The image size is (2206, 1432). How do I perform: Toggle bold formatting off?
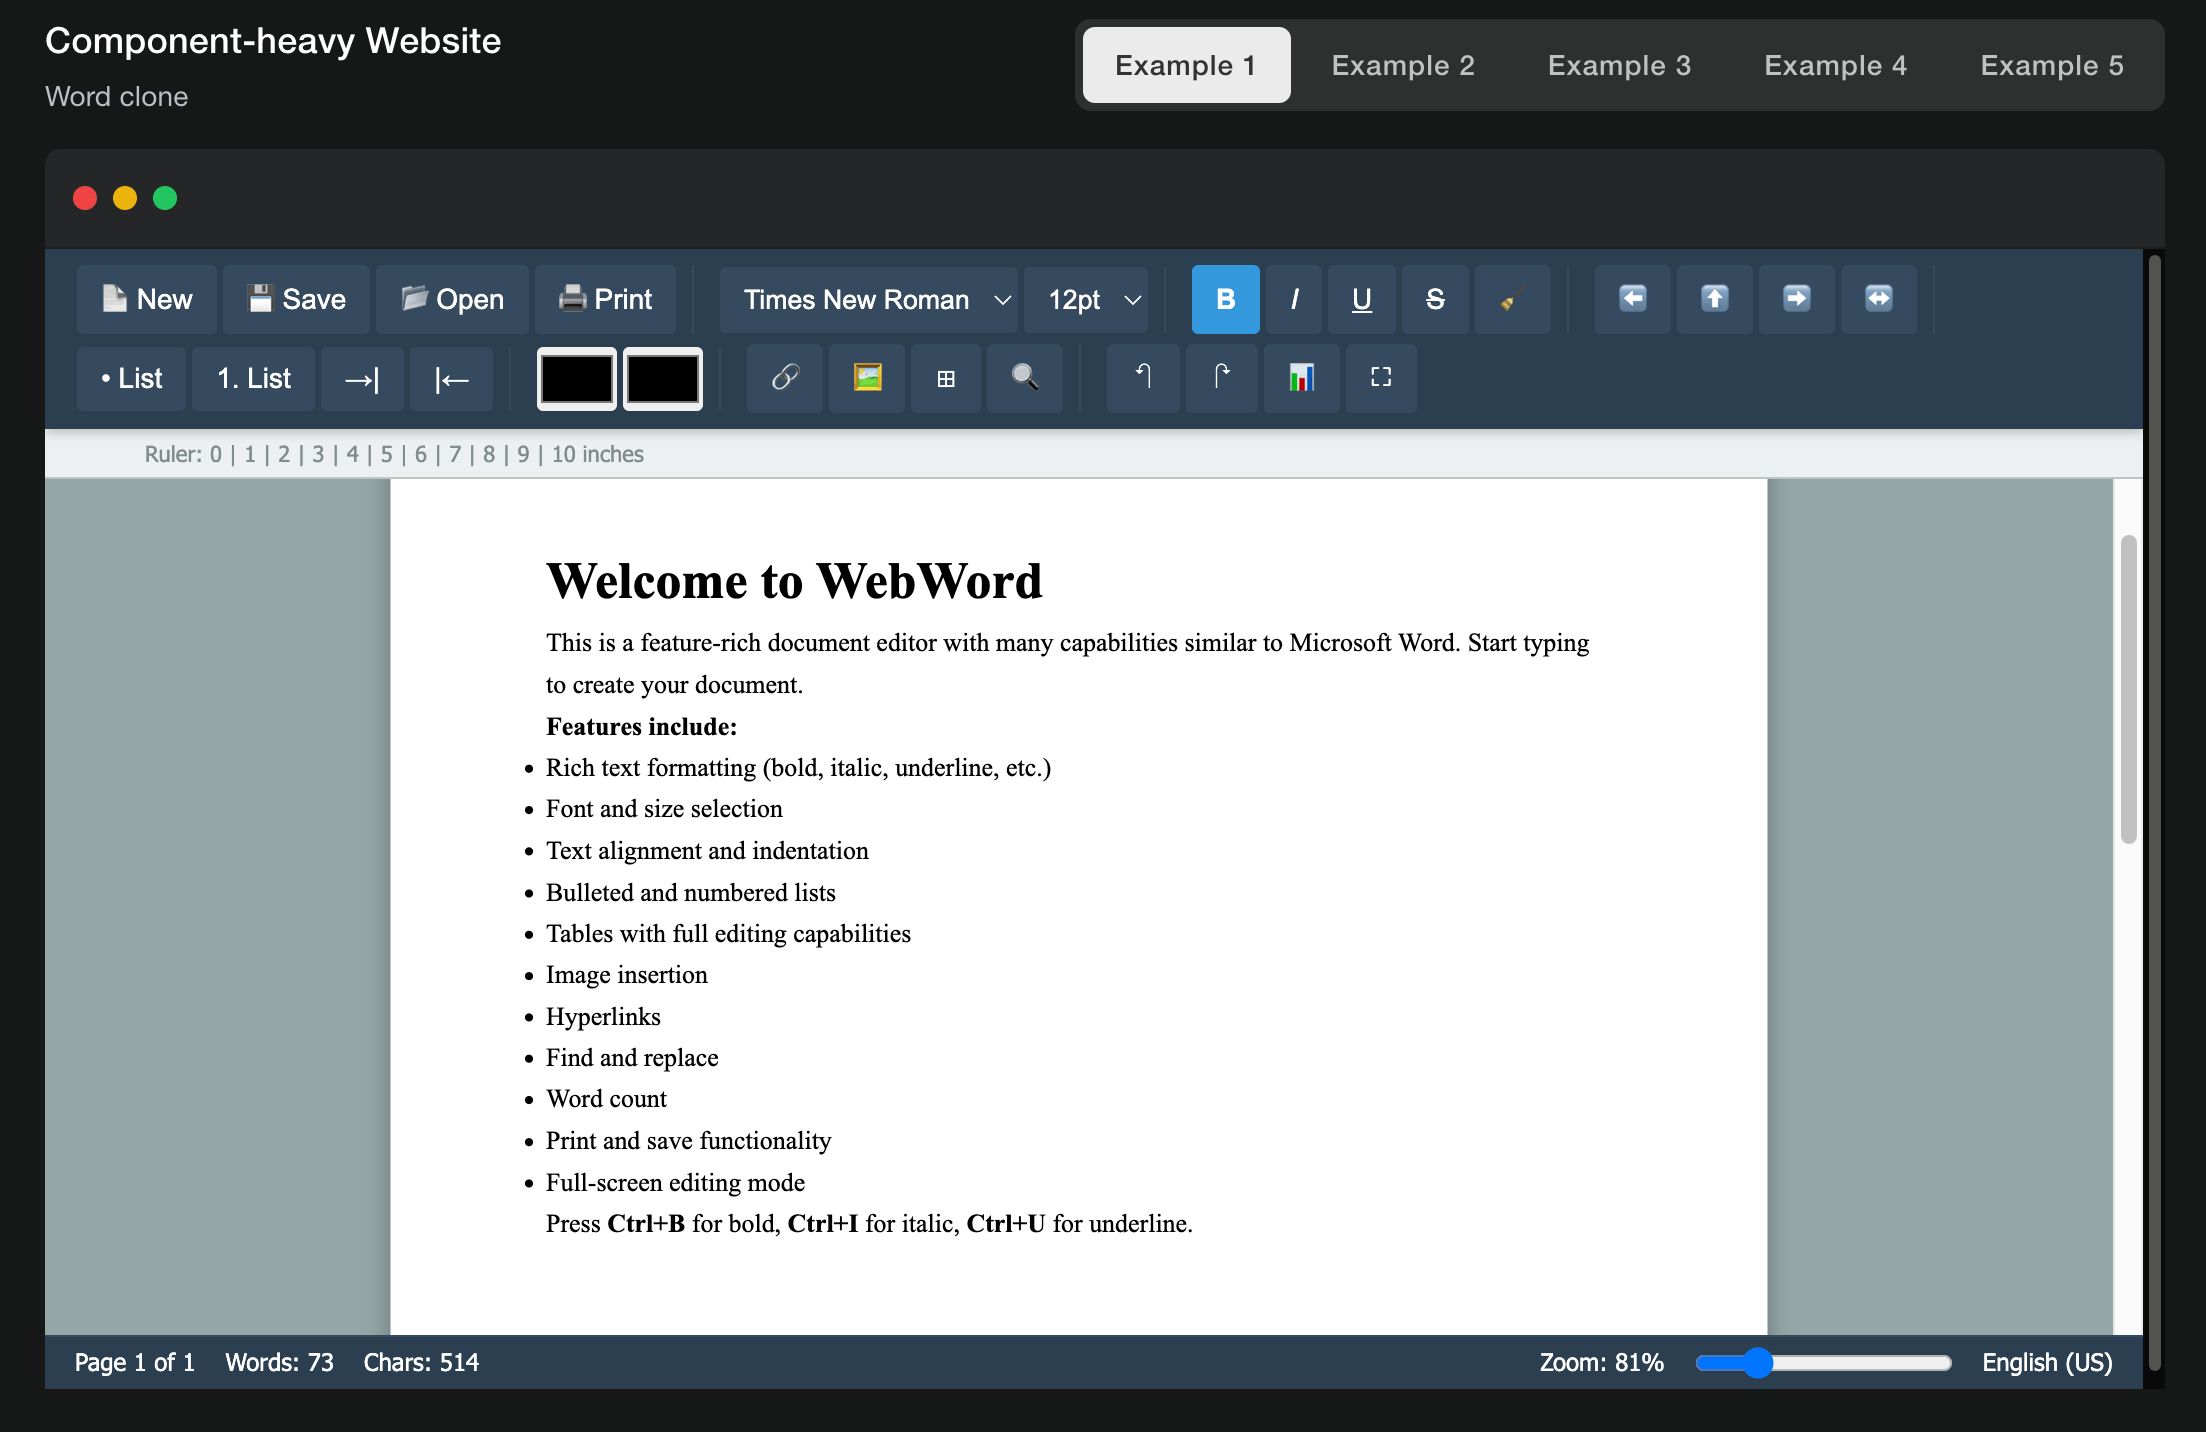tap(1224, 299)
